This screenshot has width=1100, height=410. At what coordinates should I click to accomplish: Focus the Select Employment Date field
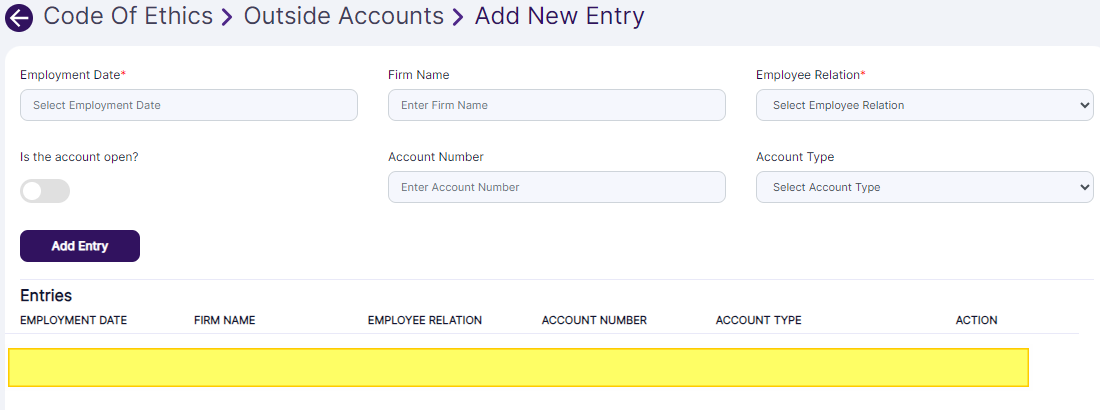(189, 105)
